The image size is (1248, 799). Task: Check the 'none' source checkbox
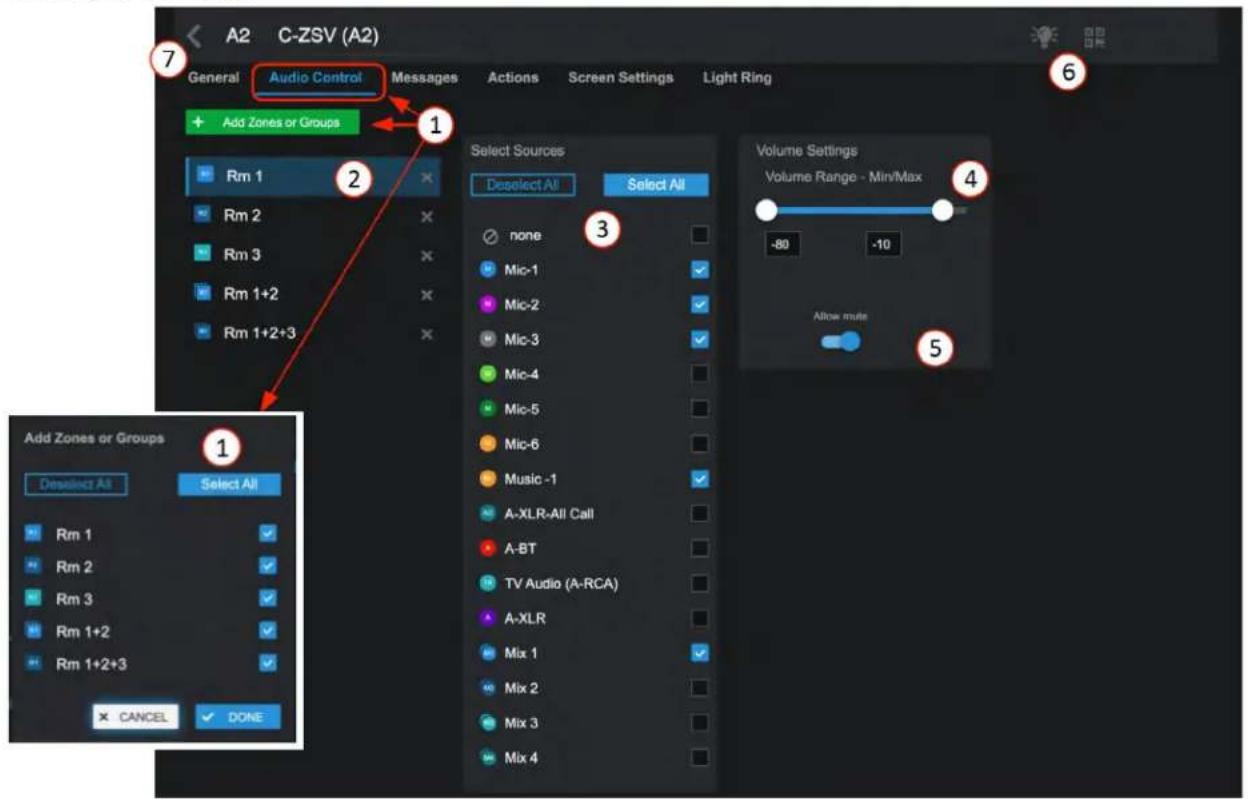pyautogui.click(x=700, y=235)
